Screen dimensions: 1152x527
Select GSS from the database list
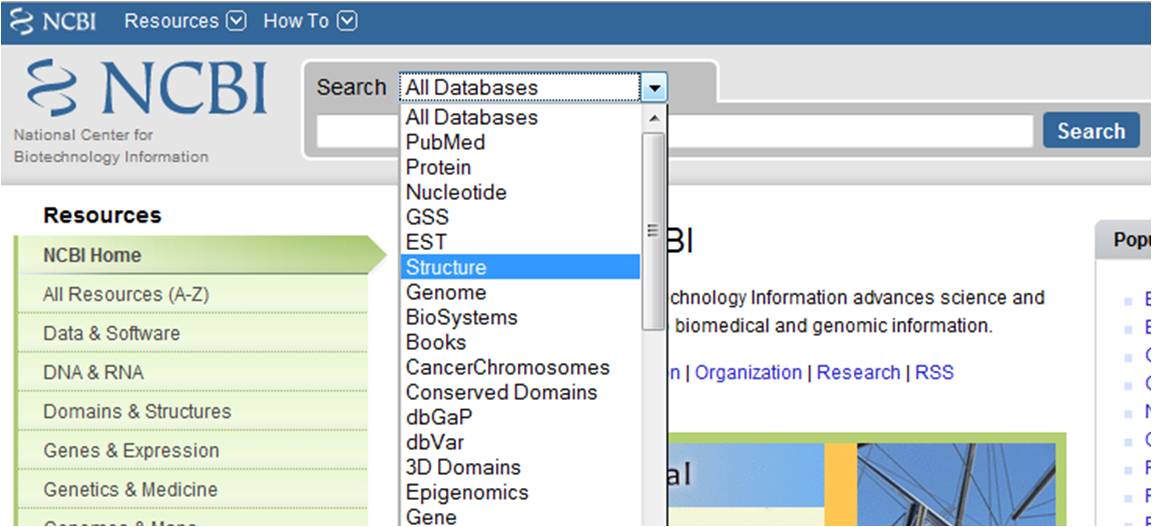click(521, 218)
